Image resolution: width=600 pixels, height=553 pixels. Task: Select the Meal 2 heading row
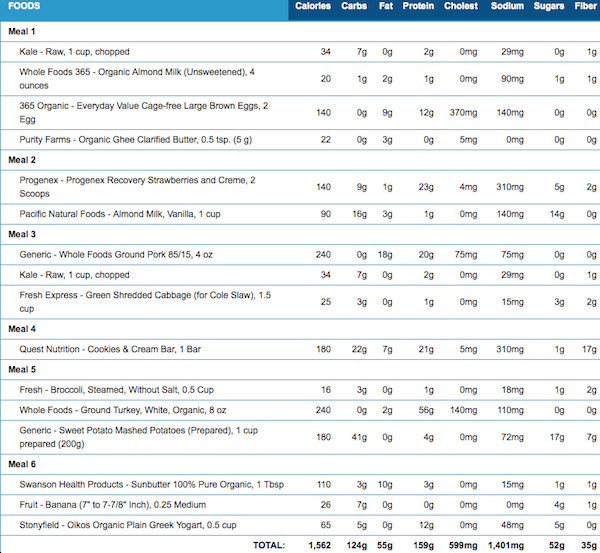tap(300, 160)
